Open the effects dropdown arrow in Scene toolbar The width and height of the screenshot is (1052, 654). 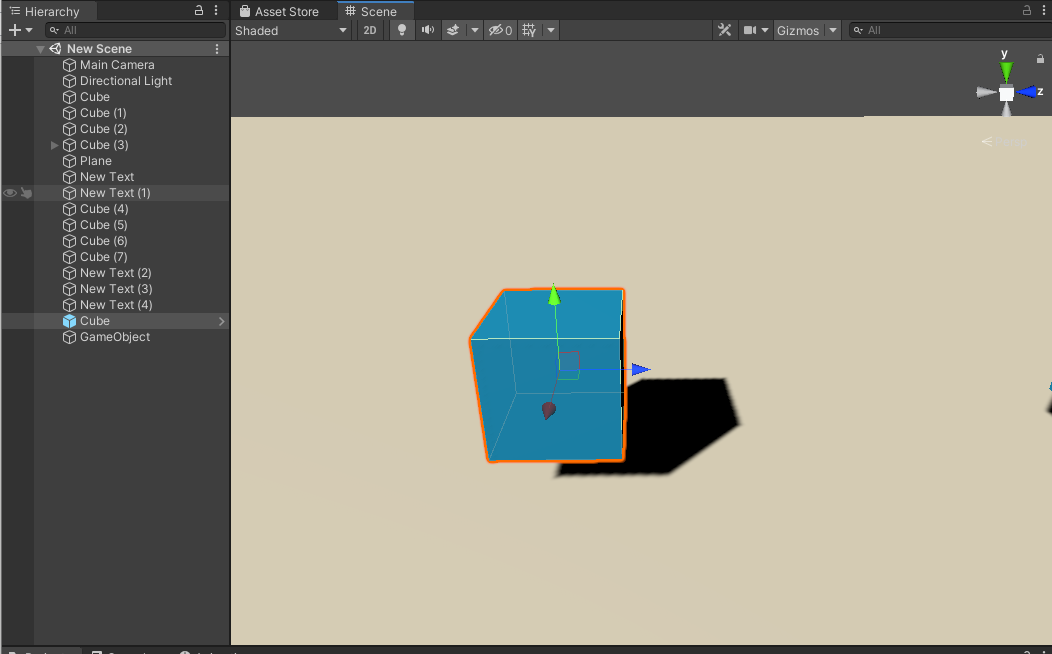[474, 30]
